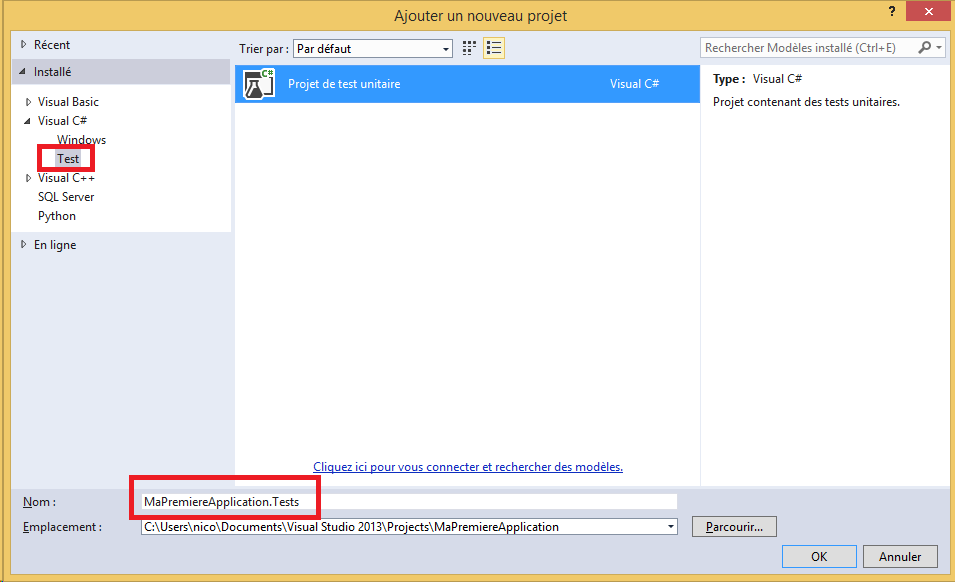Click the Annuler button
955x582 pixels.
900,556
